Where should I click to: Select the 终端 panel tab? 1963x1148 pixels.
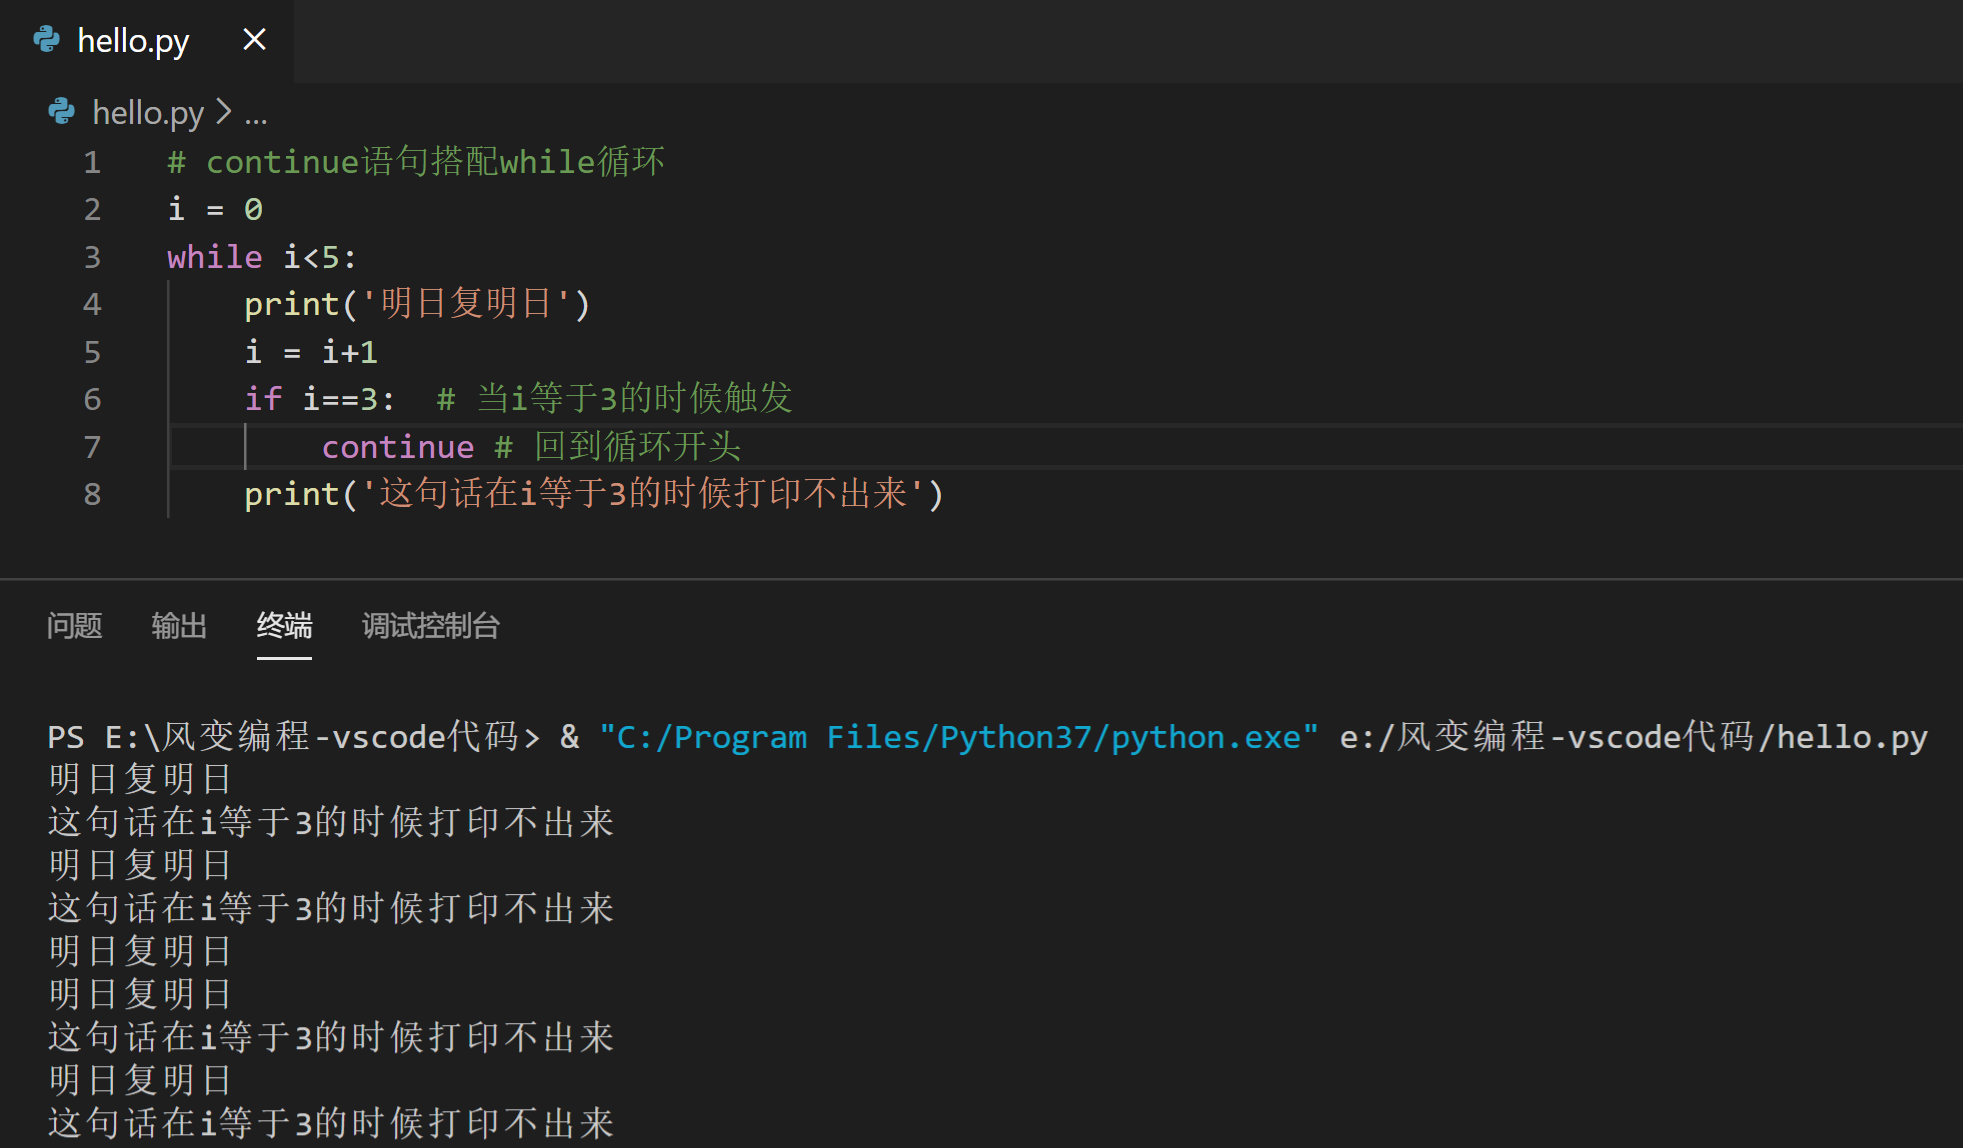[x=284, y=626]
